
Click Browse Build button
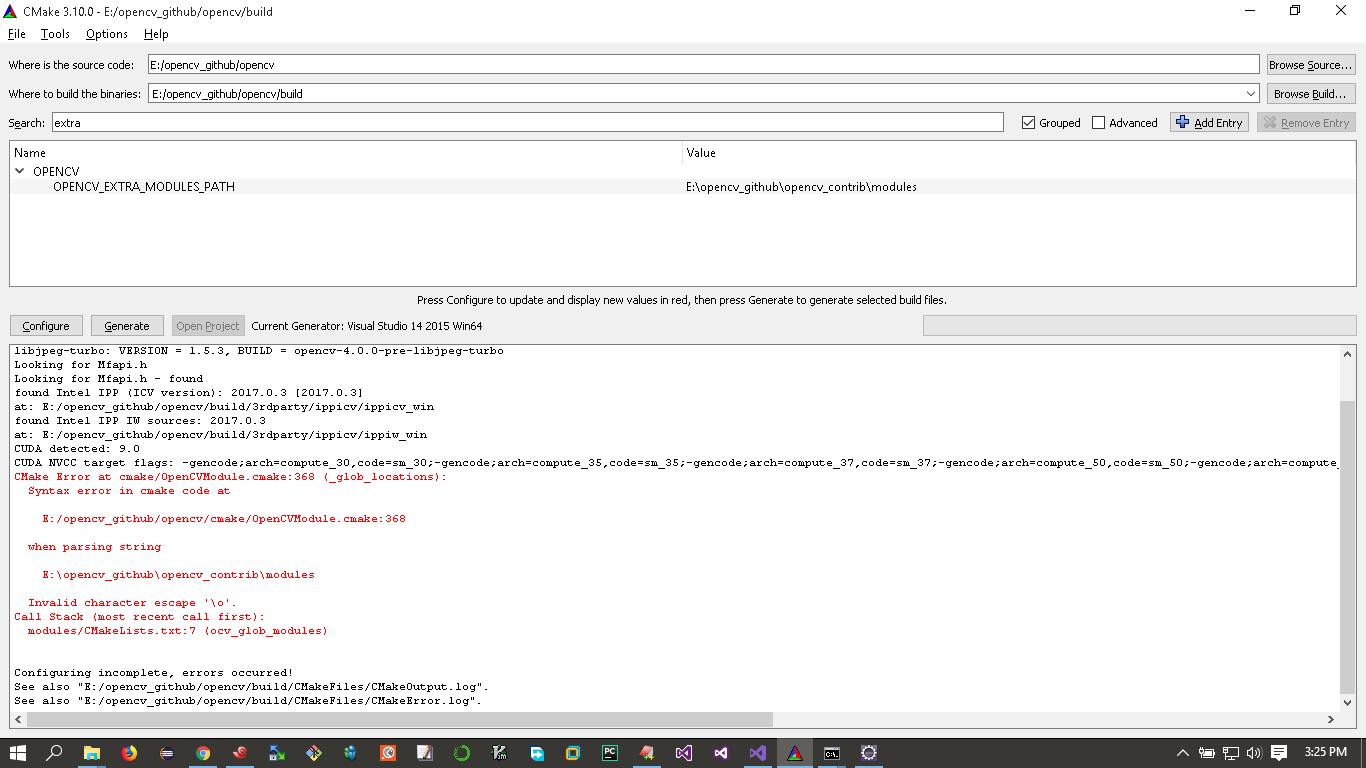pos(1311,94)
